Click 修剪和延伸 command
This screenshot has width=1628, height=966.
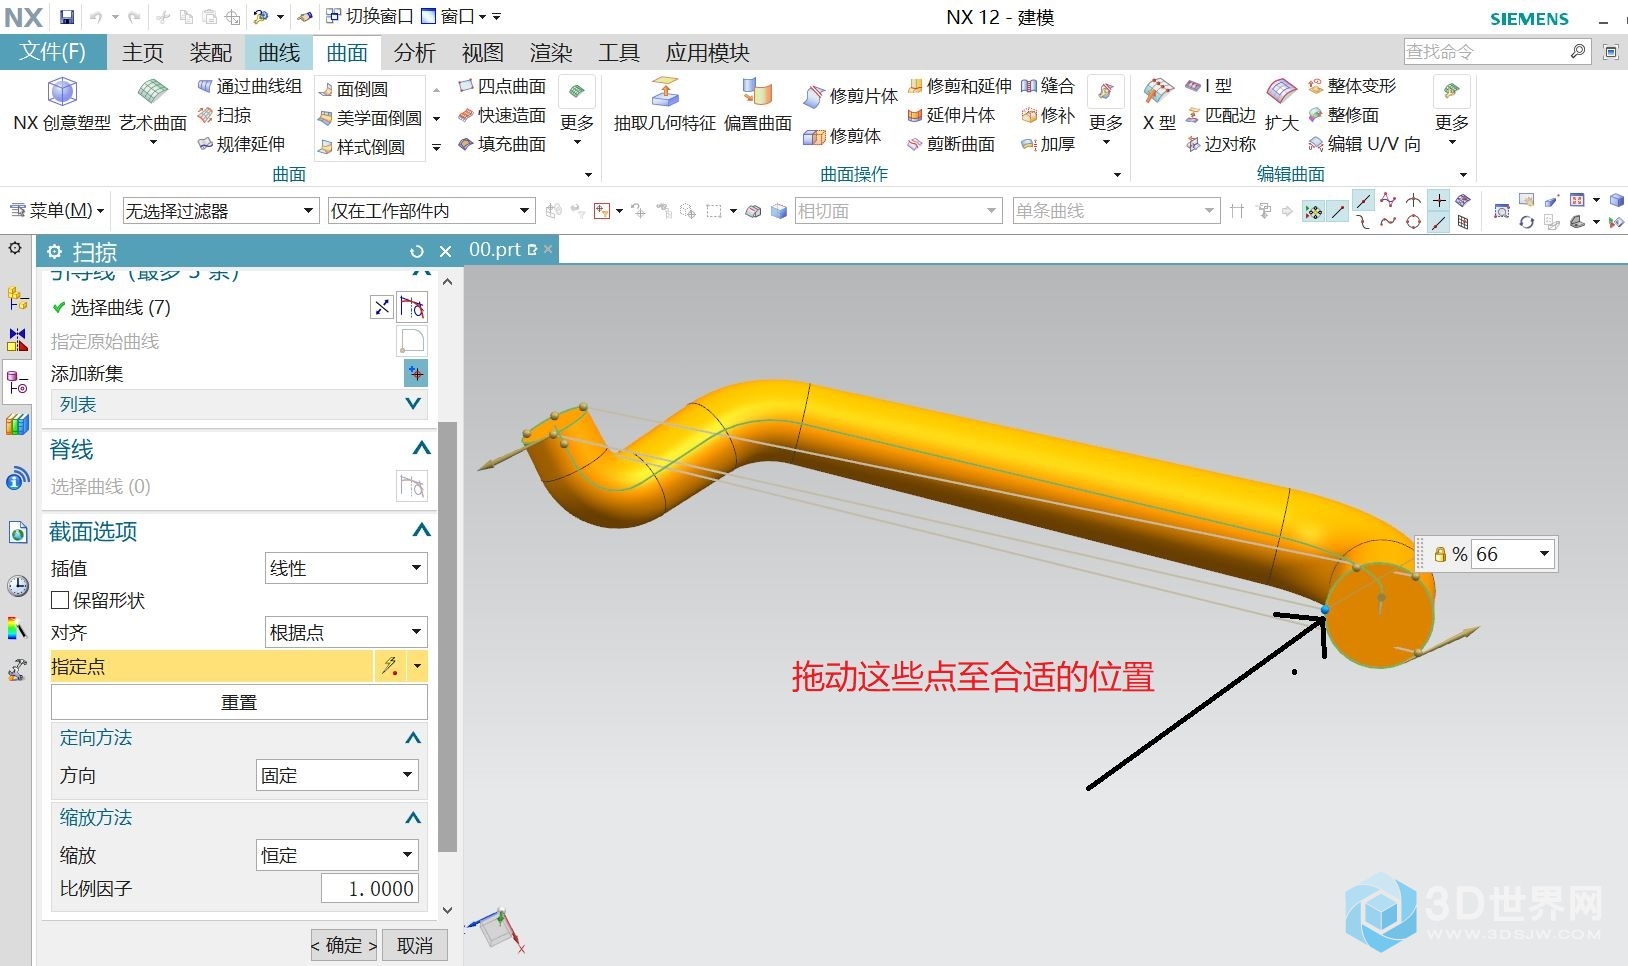pos(960,86)
